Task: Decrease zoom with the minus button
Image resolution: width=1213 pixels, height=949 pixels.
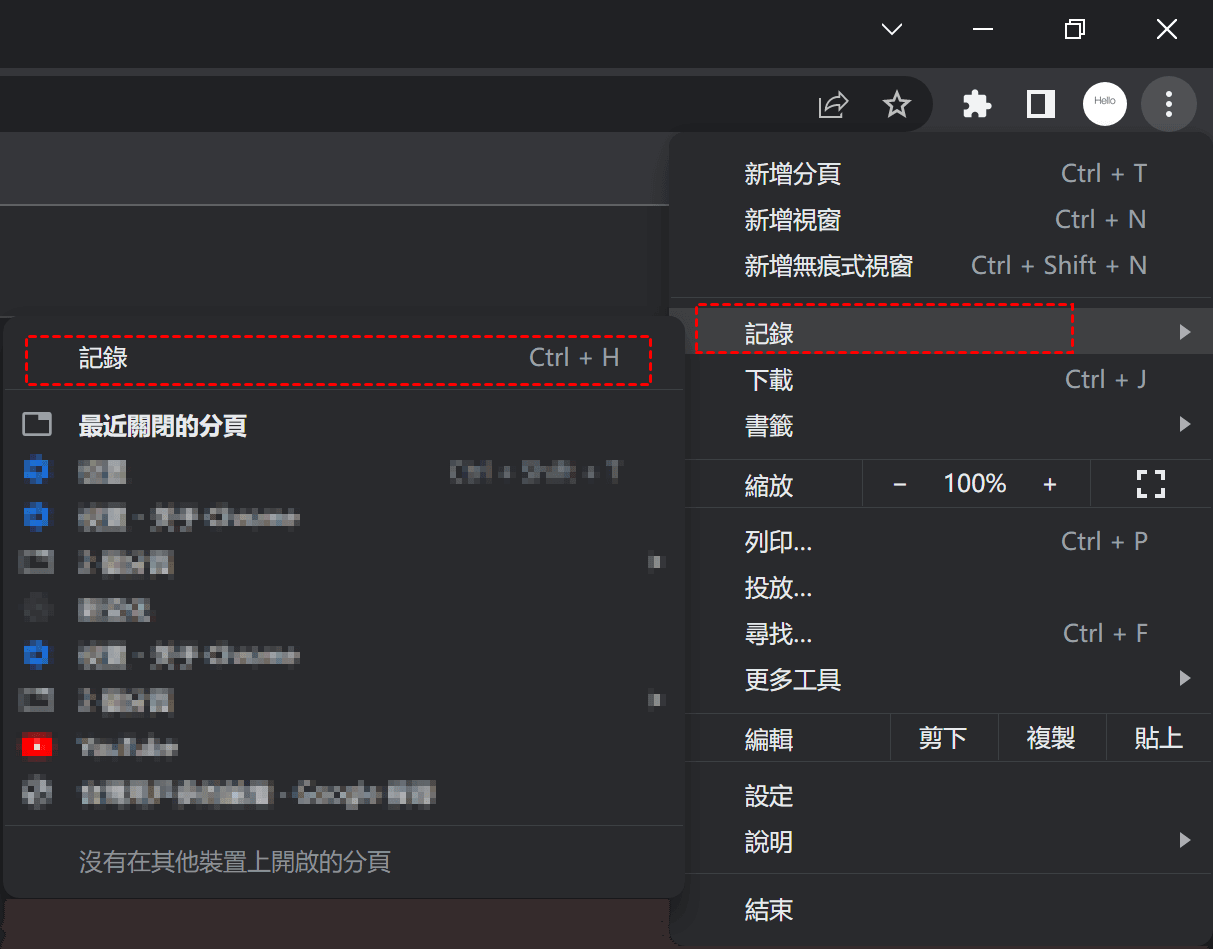Action: 900,485
